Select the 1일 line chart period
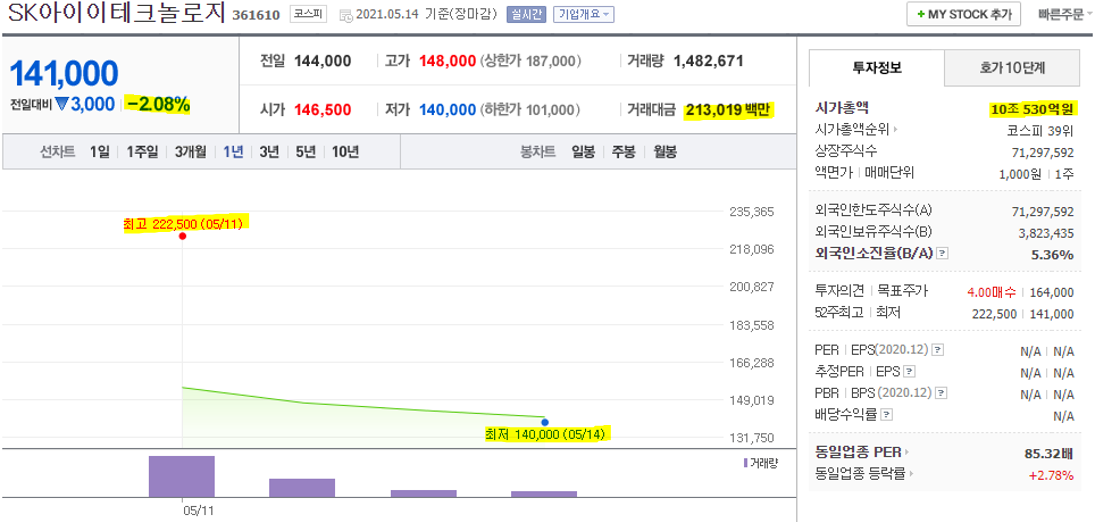This screenshot has height=522, width=1094. (x=99, y=151)
